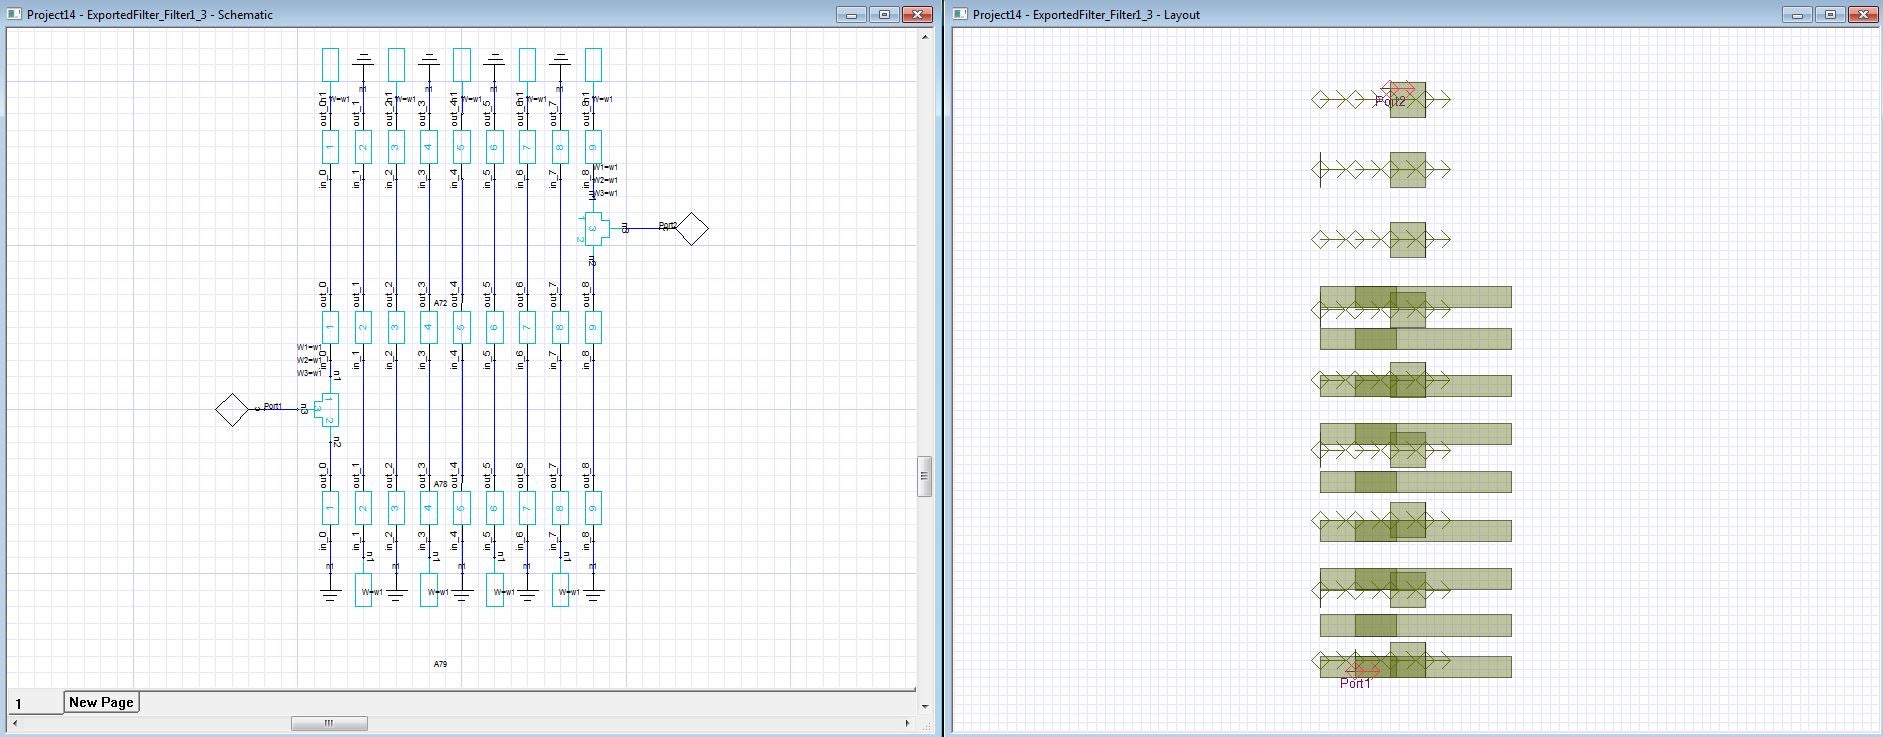
Task: Select top-row component block numbered 1
Action: [330, 148]
